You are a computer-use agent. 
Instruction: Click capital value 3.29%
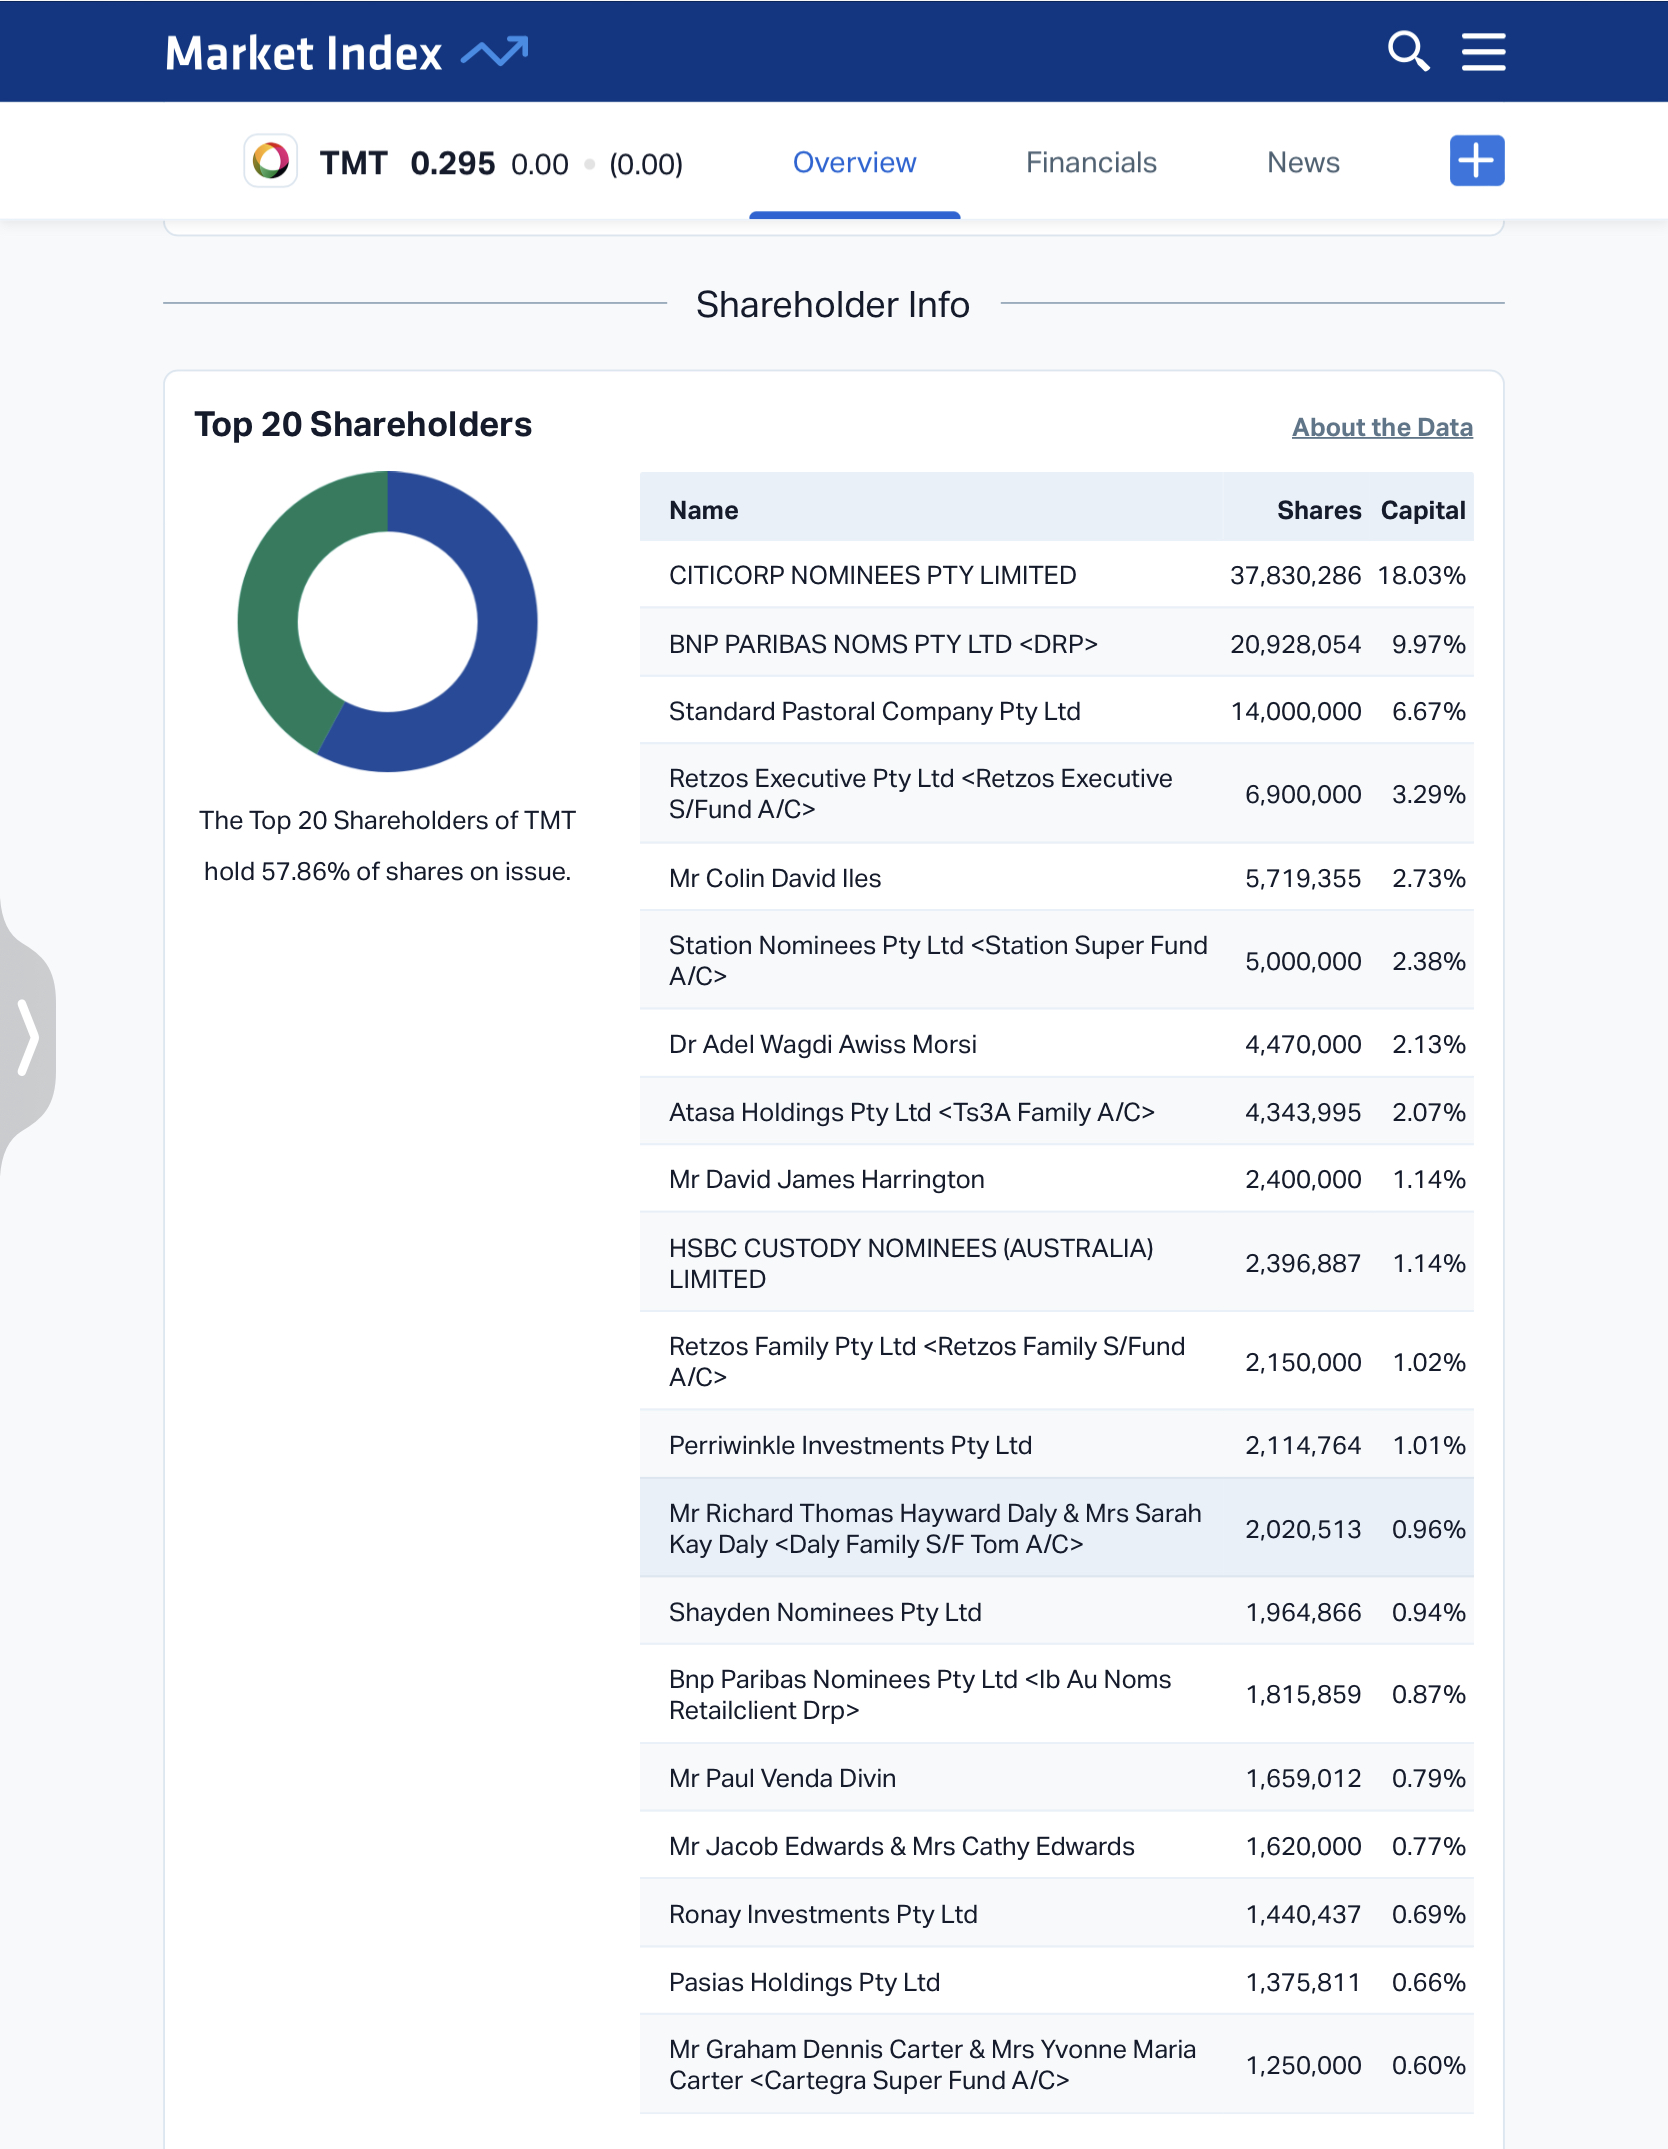[1429, 795]
